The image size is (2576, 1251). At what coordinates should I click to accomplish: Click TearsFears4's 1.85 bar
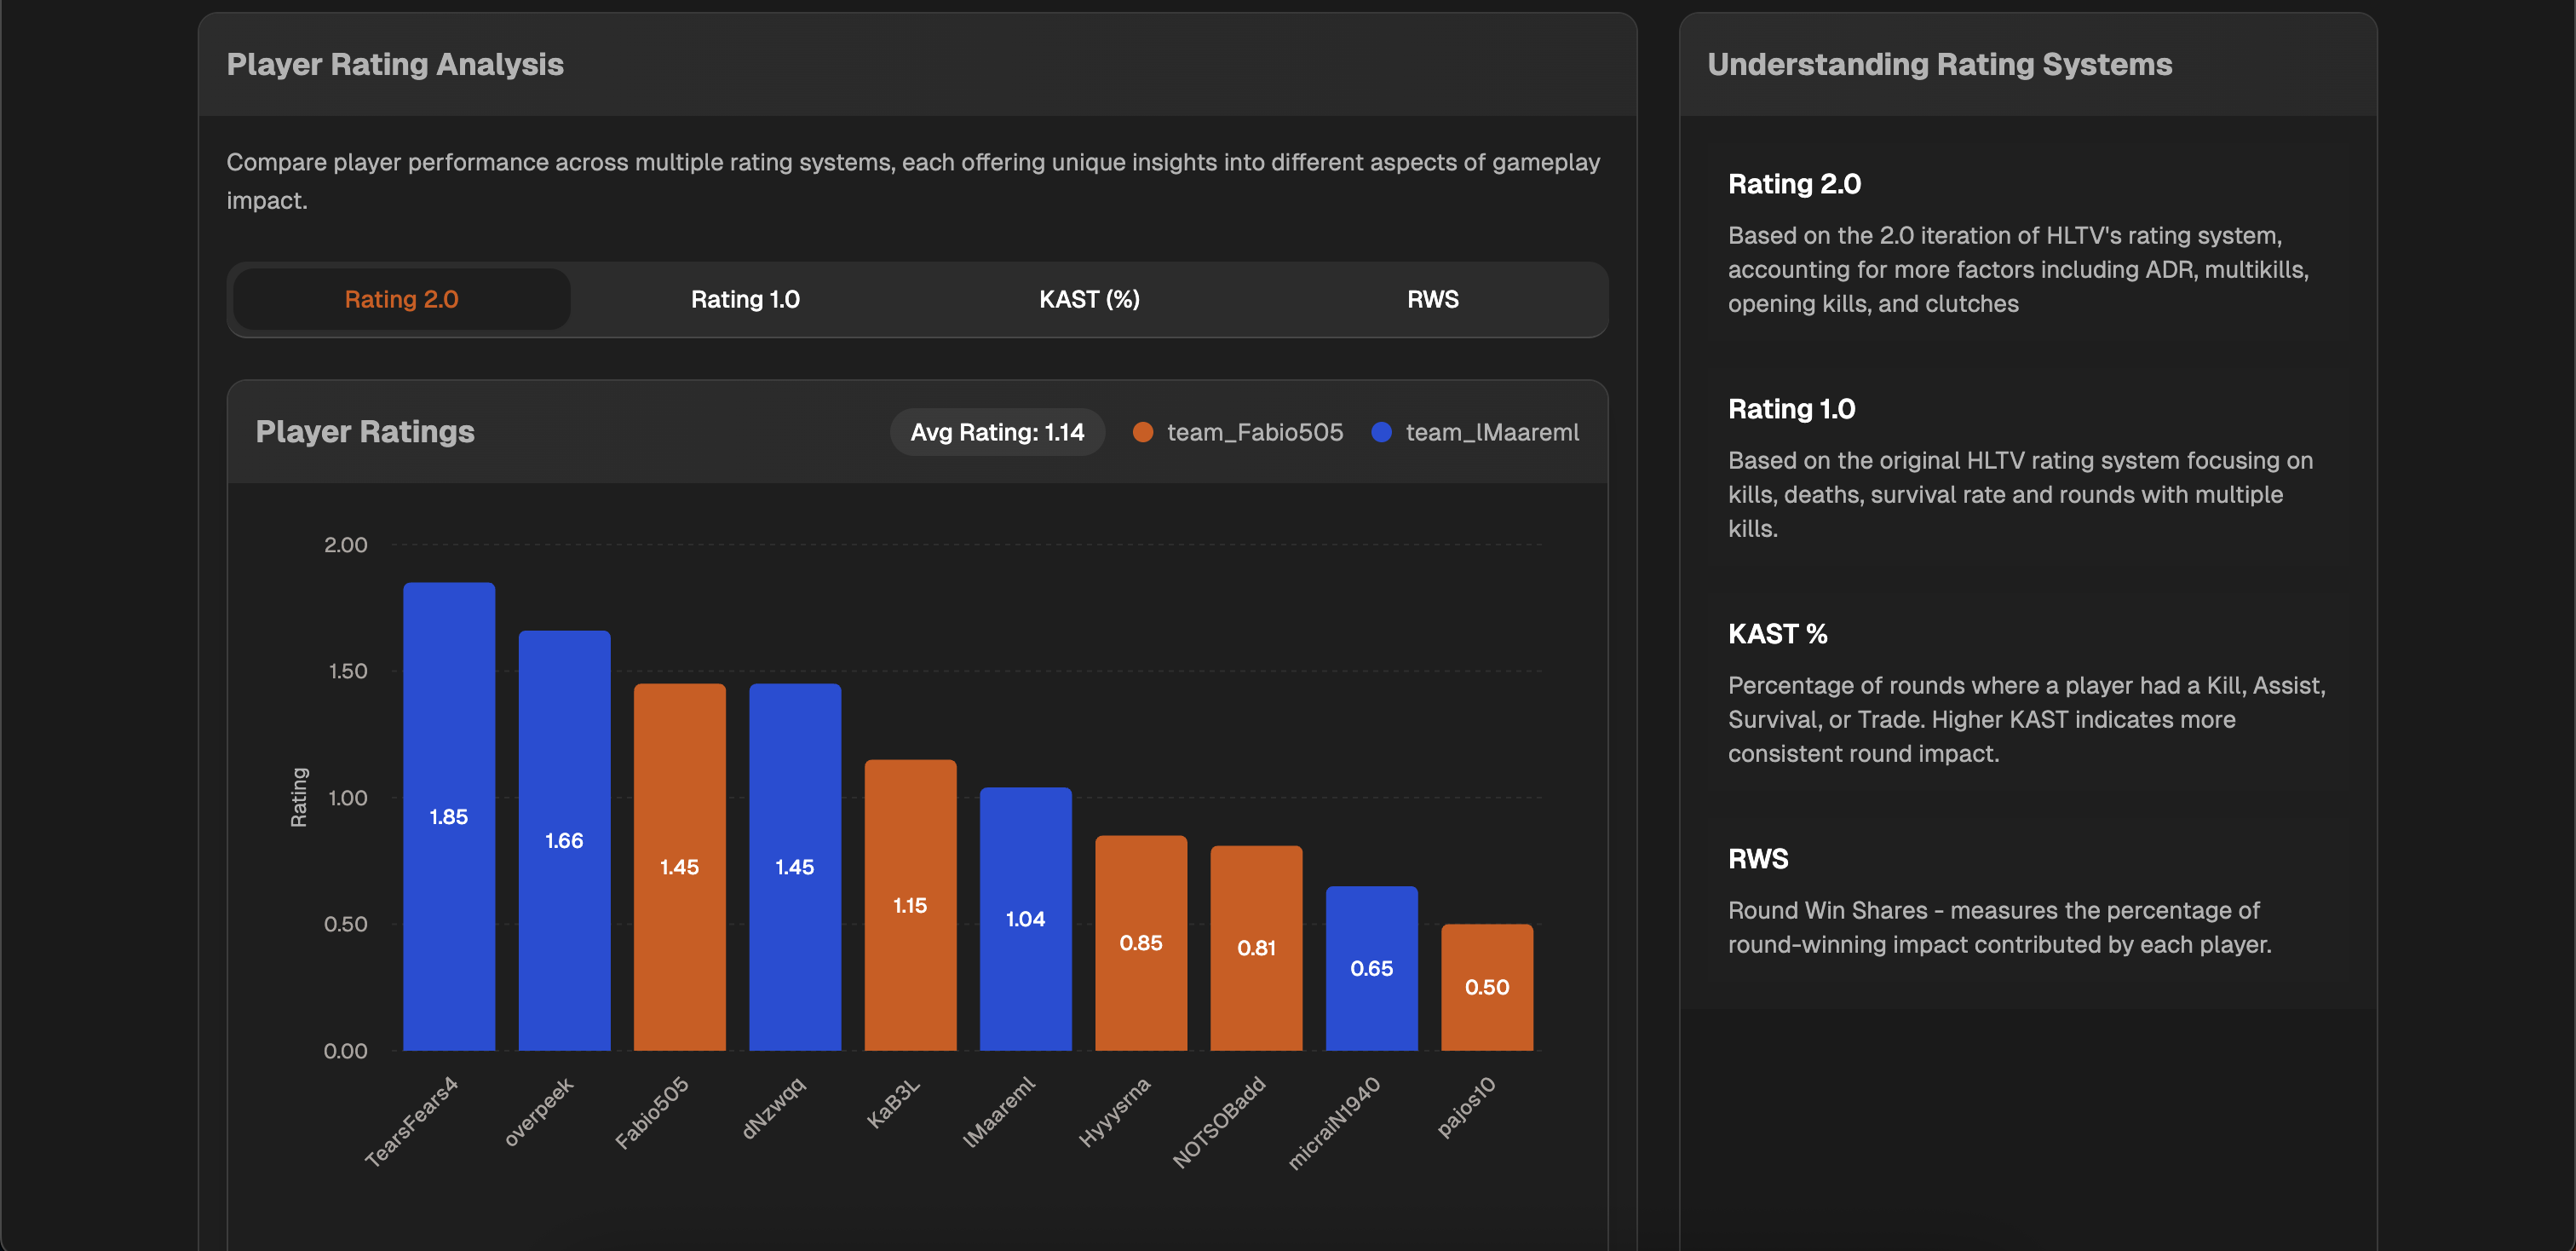pos(449,816)
